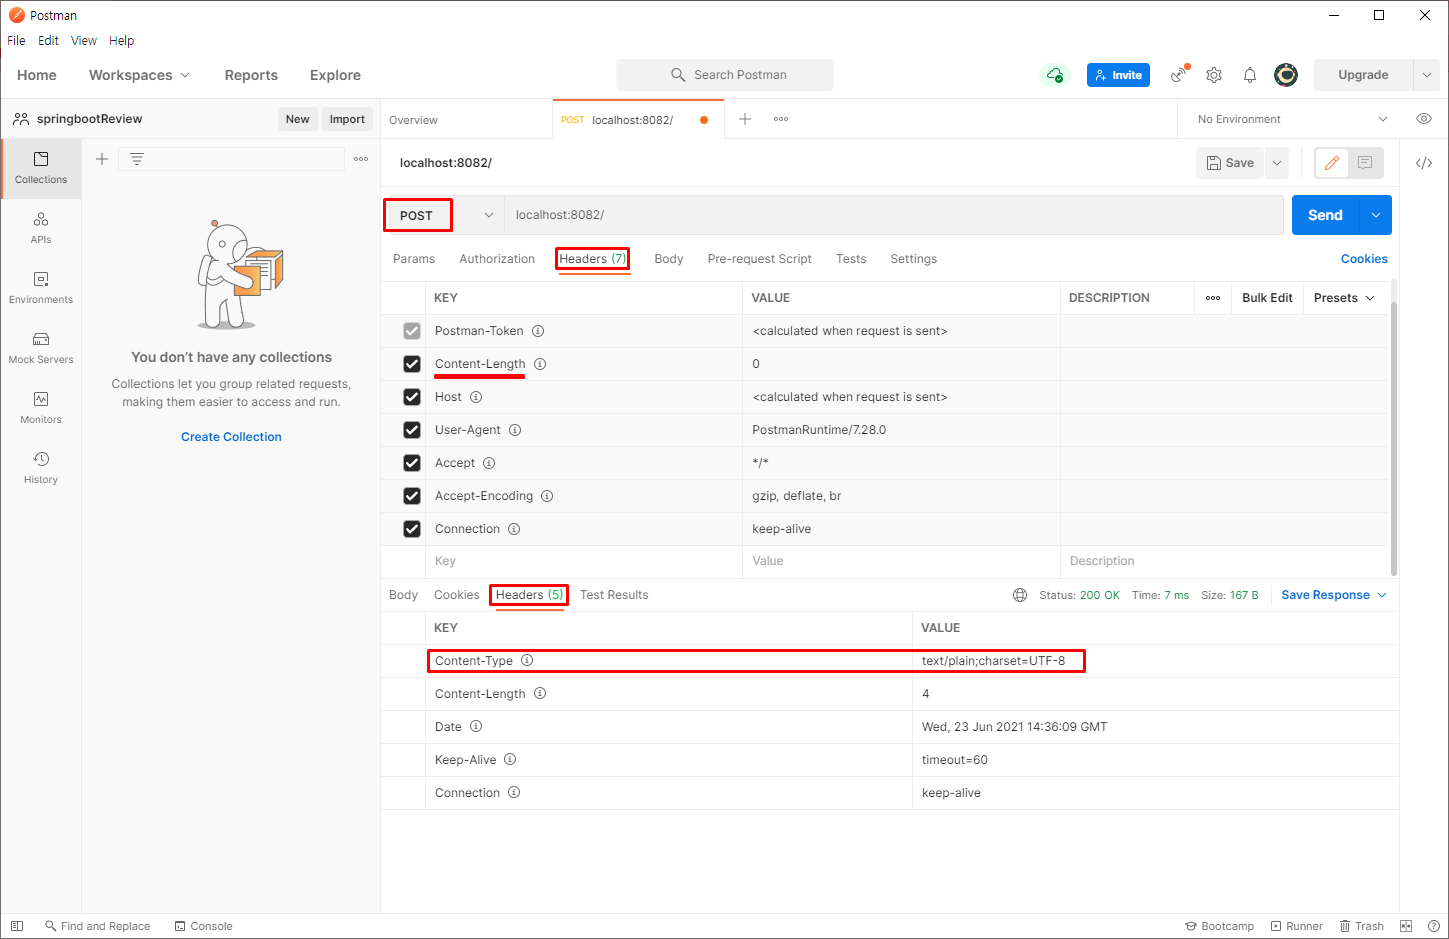Click the sync status cloud icon
The width and height of the screenshot is (1449, 939).
click(x=1055, y=75)
